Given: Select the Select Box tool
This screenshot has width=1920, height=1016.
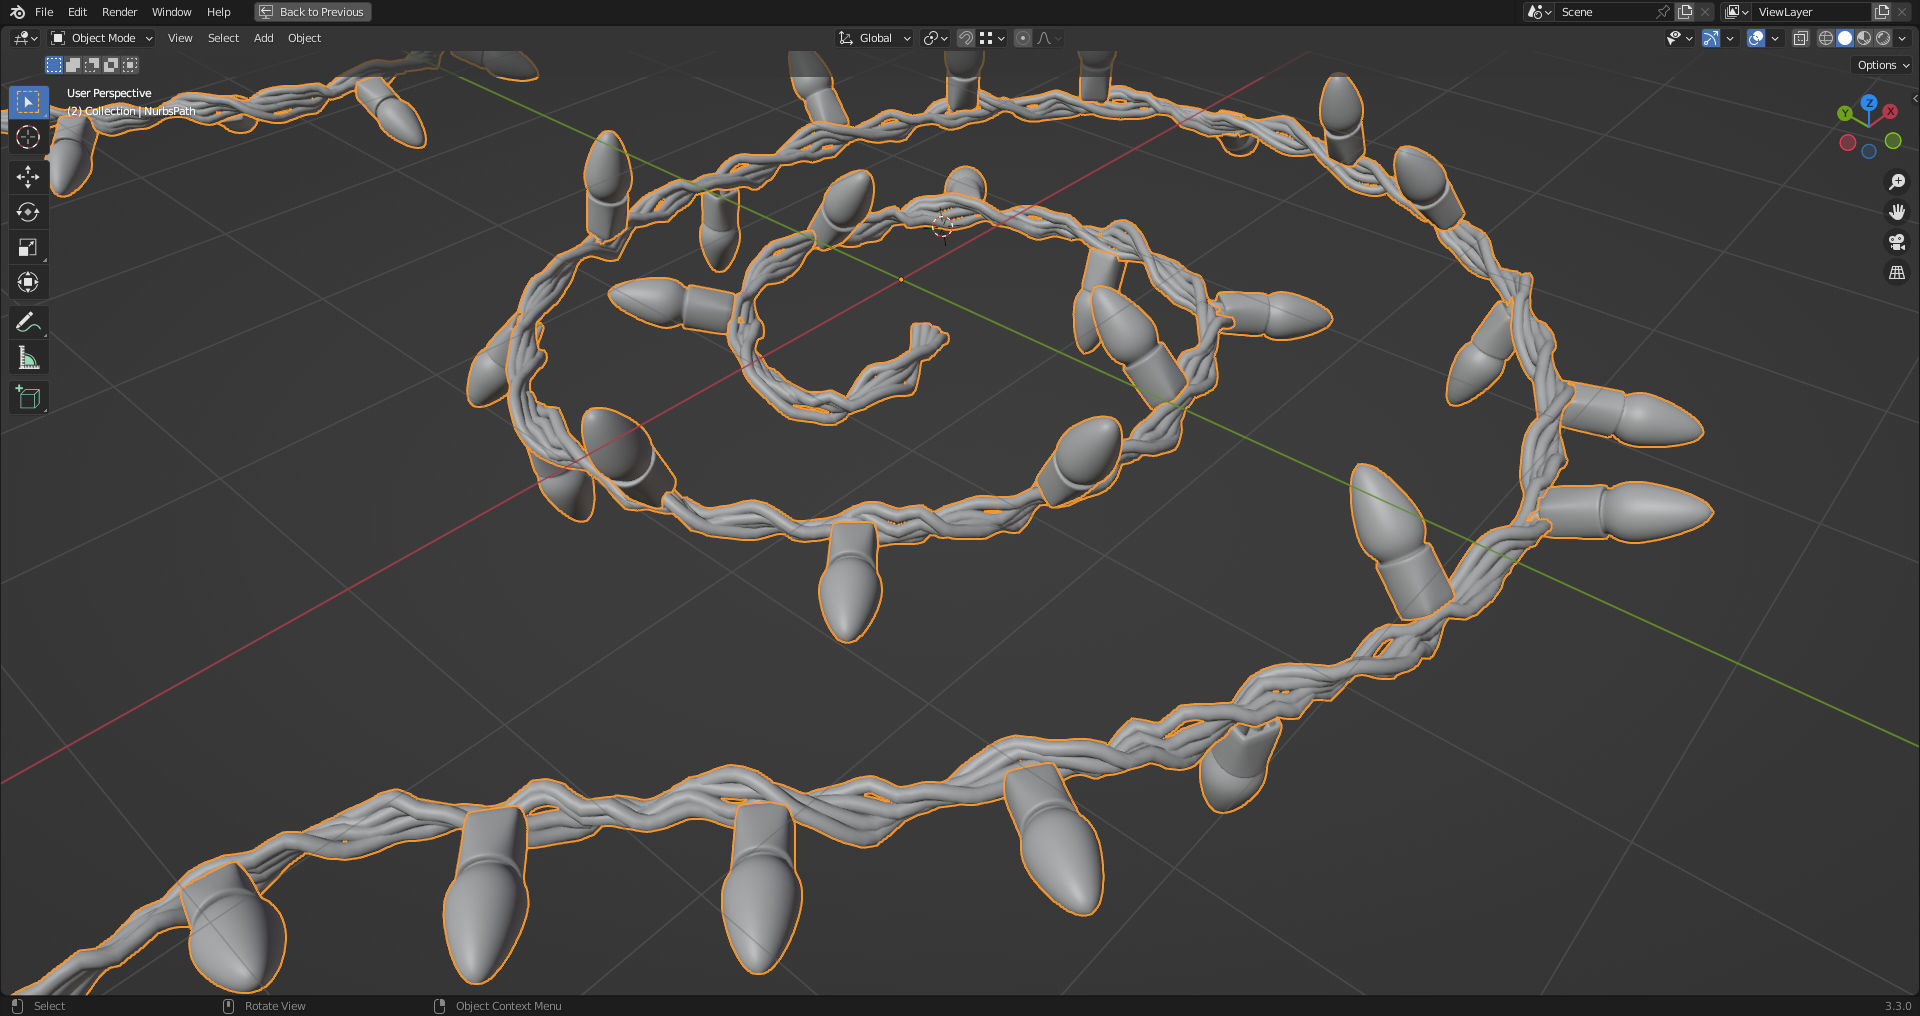Looking at the screenshot, I should (28, 102).
